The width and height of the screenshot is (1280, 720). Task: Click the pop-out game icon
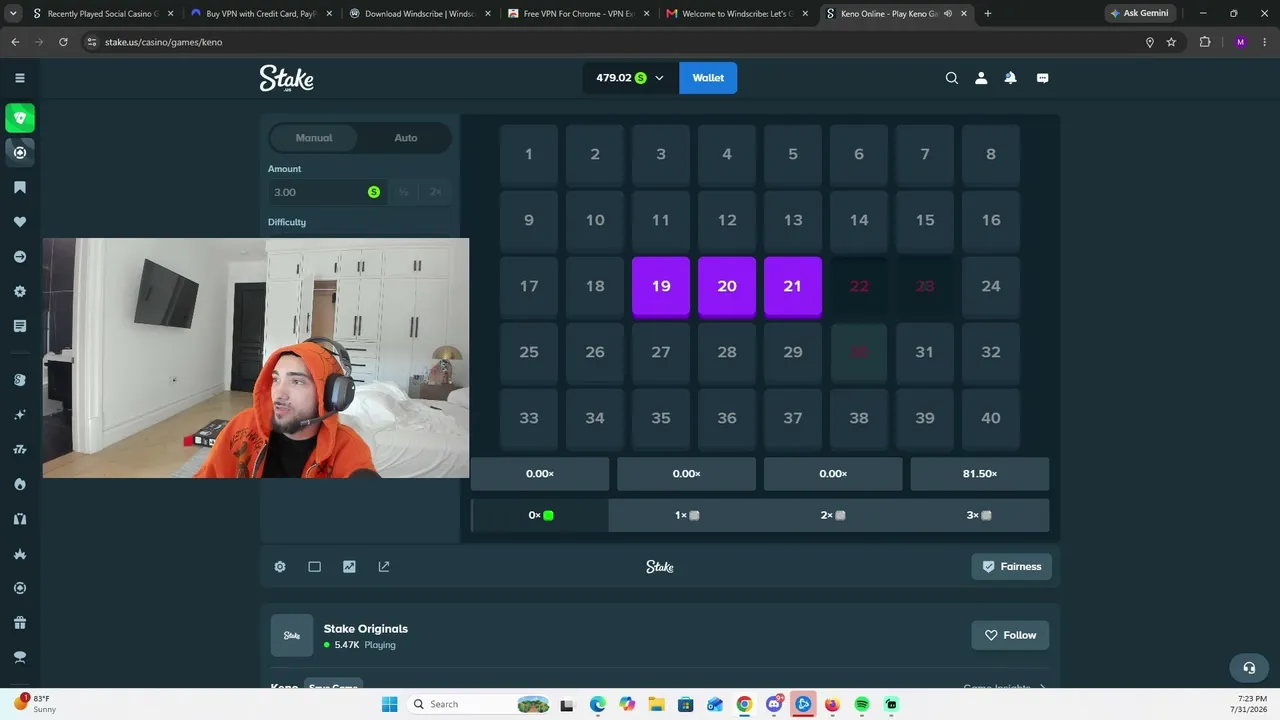click(x=384, y=567)
